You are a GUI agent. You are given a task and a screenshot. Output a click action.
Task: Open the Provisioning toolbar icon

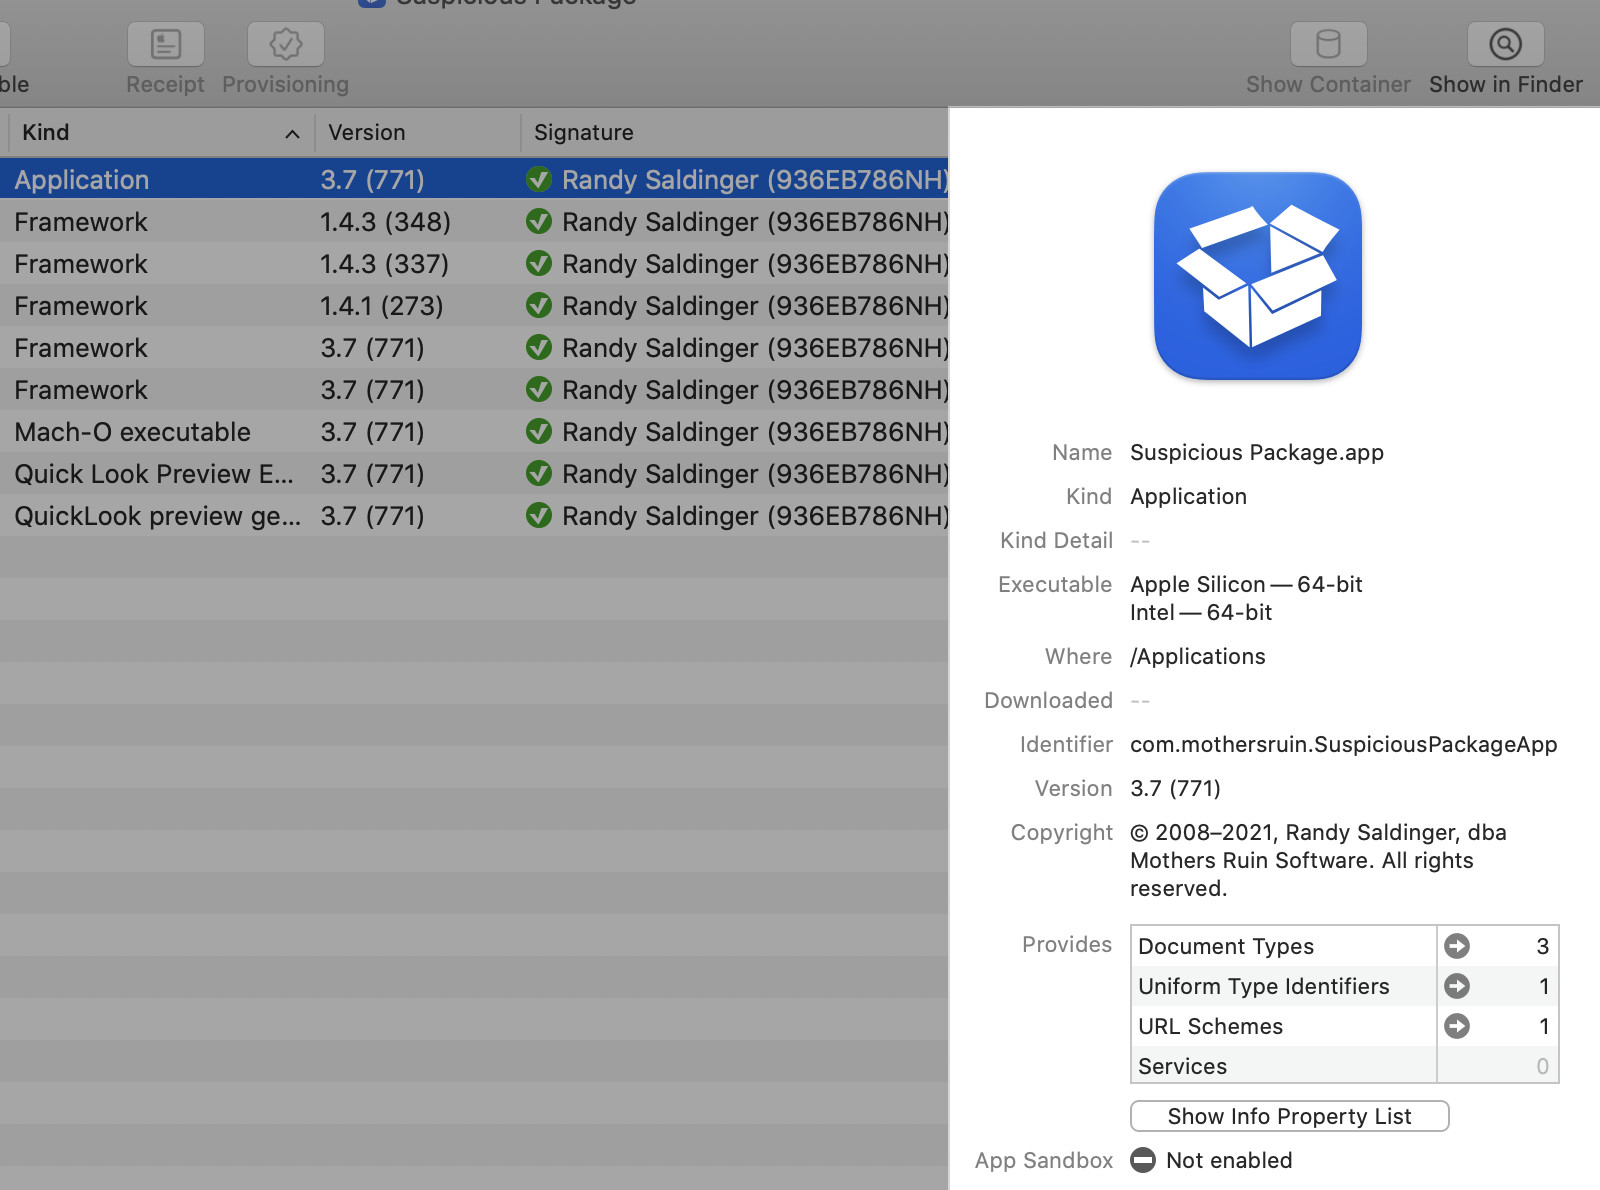286,44
